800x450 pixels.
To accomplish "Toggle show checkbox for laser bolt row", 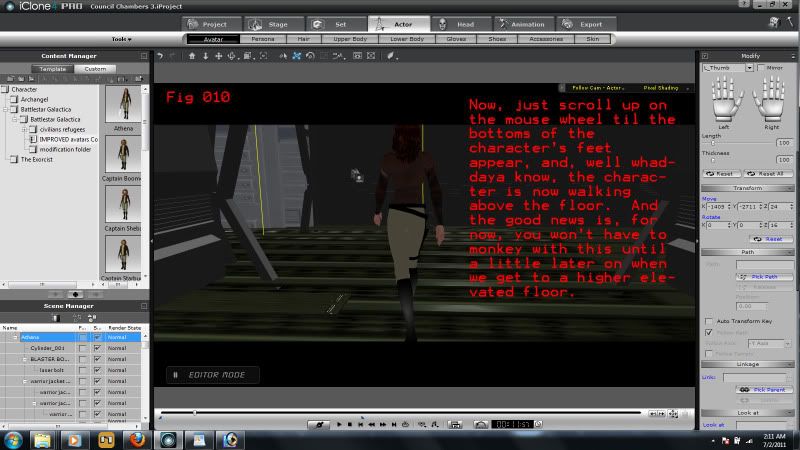I will 97,370.
